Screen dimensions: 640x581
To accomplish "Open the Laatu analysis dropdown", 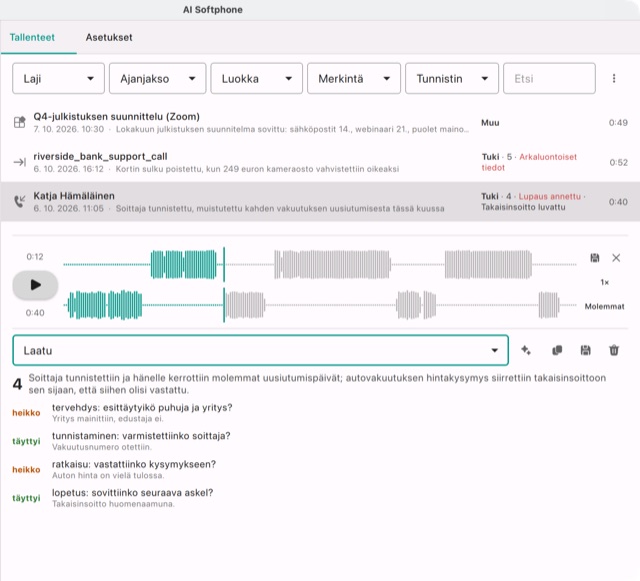I will point(260,350).
